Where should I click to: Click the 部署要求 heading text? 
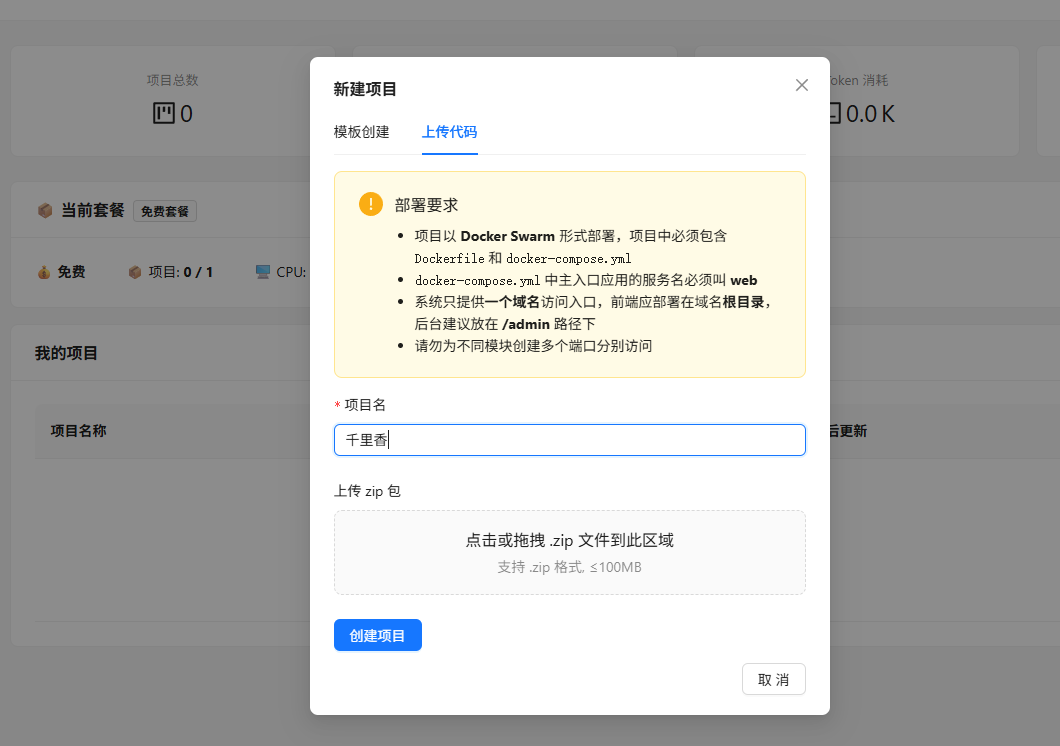point(427,205)
